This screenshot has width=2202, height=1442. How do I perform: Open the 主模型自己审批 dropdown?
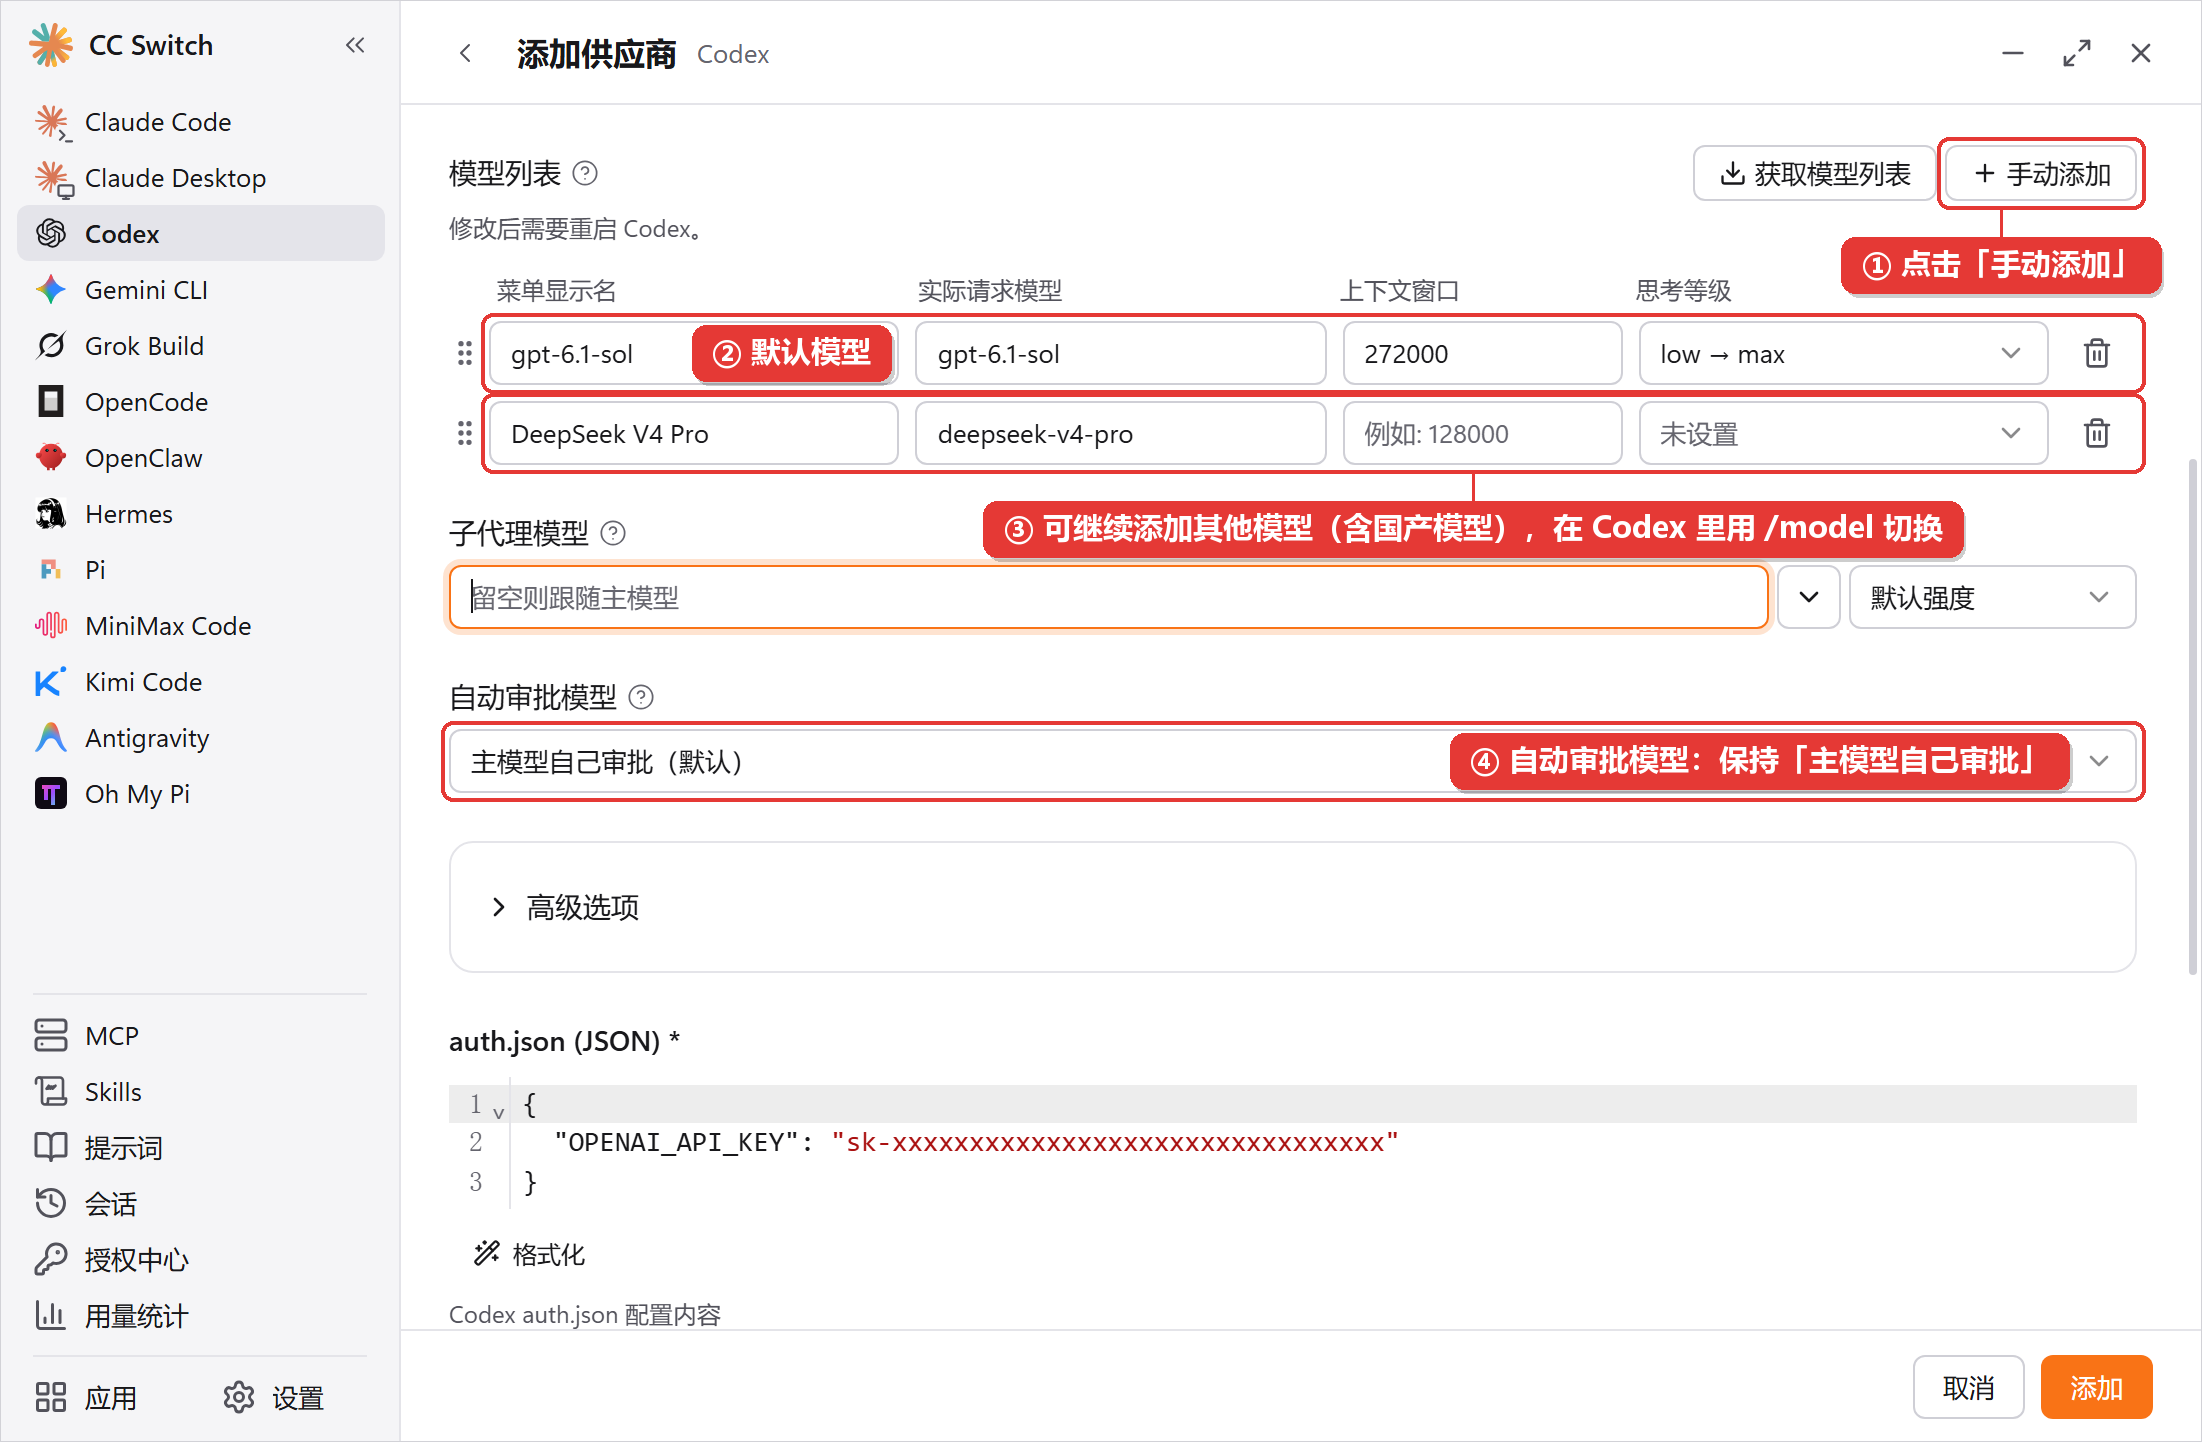click(1292, 762)
